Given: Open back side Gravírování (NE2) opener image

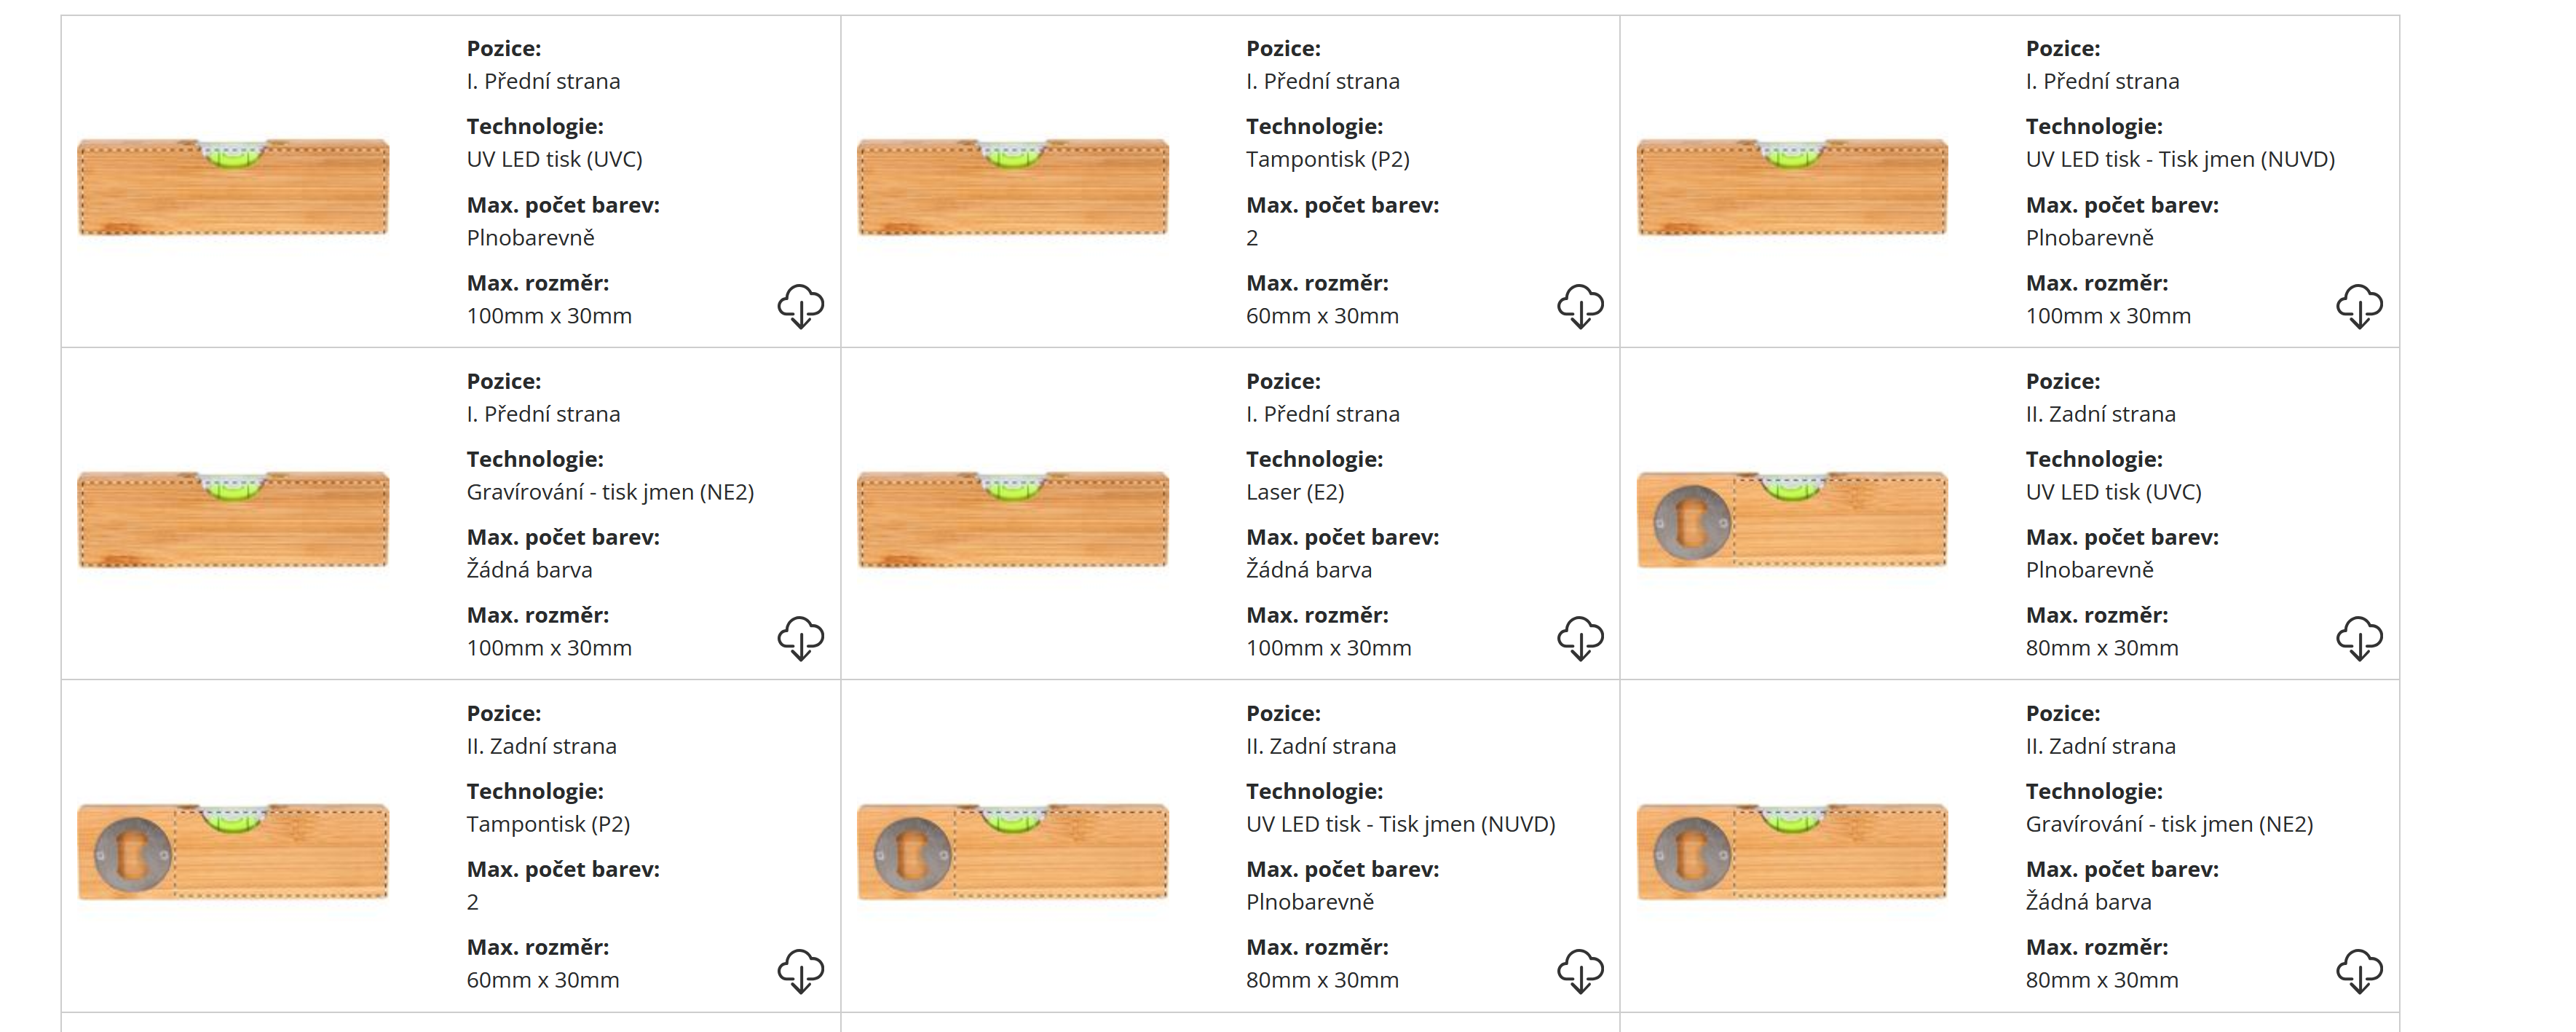Looking at the screenshot, I should (x=1792, y=852).
